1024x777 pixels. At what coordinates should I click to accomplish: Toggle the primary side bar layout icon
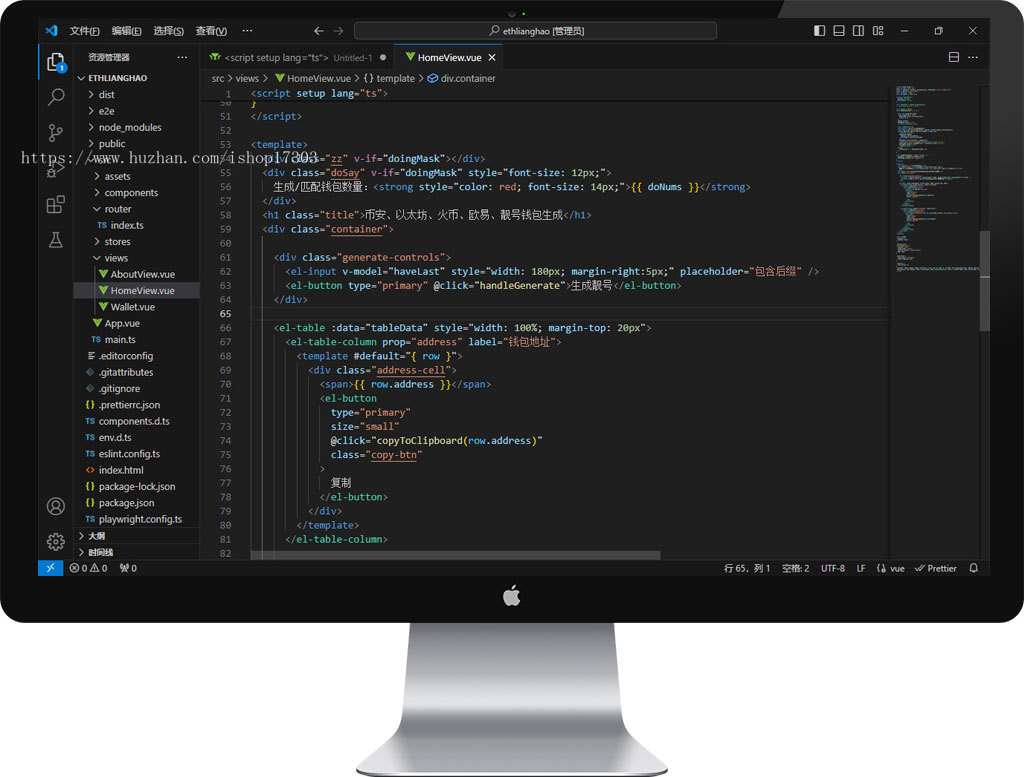click(819, 31)
